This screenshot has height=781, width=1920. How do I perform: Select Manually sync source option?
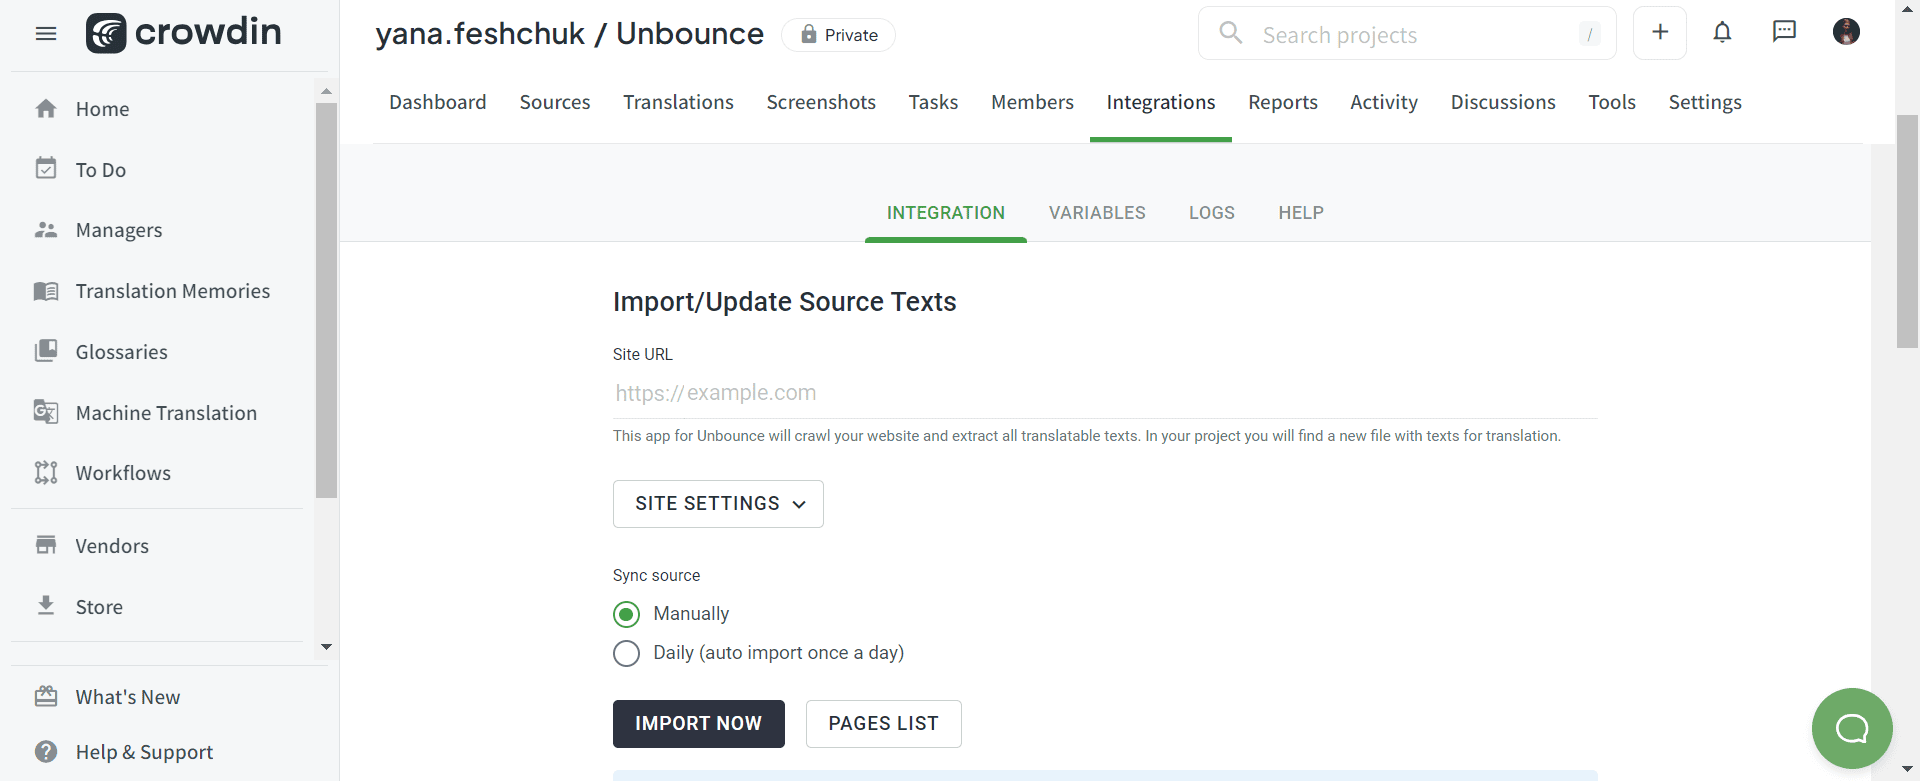(626, 614)
